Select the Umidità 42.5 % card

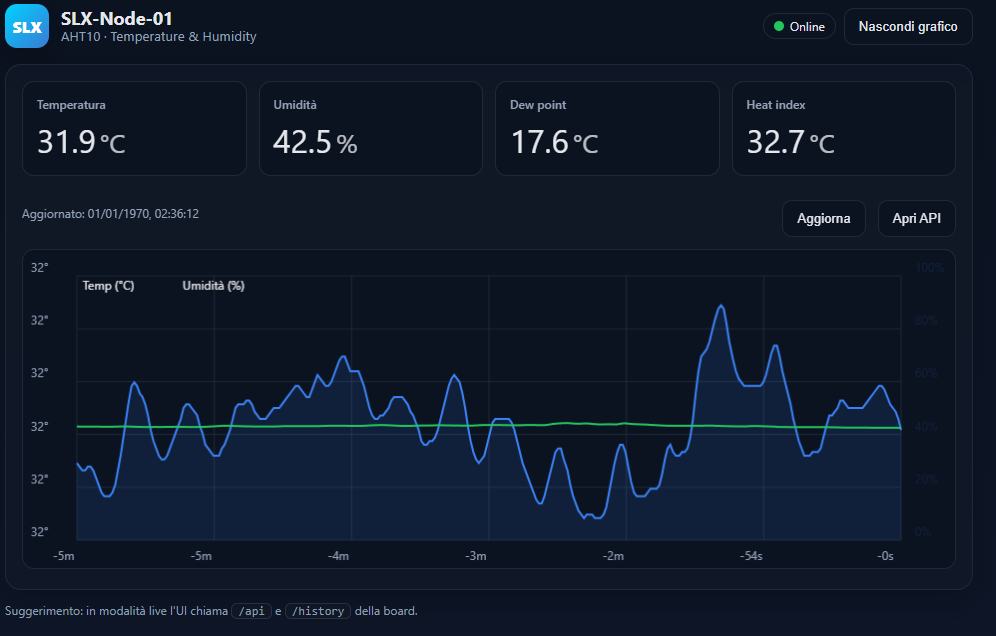(370, 128)
